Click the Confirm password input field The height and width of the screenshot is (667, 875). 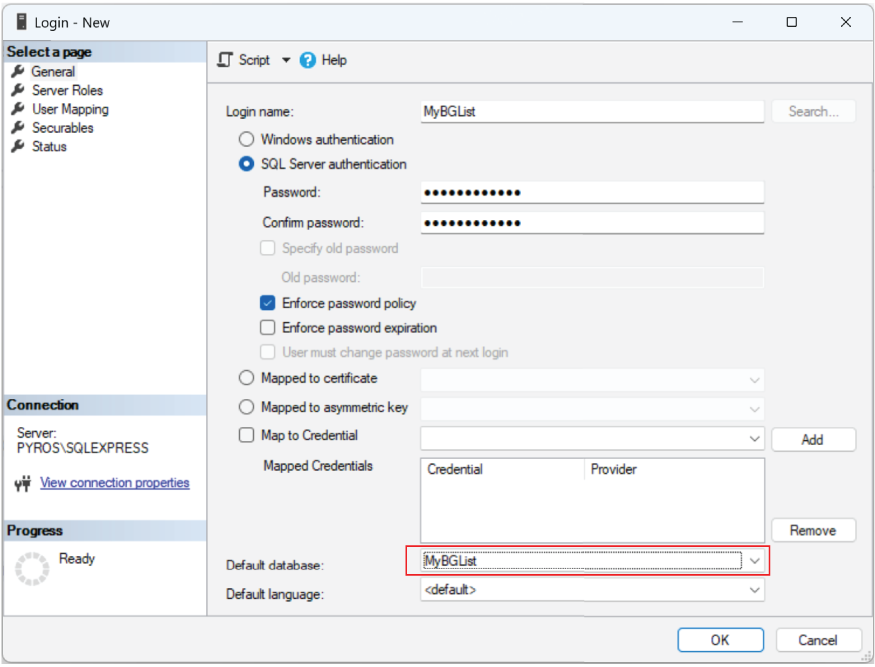592,223
